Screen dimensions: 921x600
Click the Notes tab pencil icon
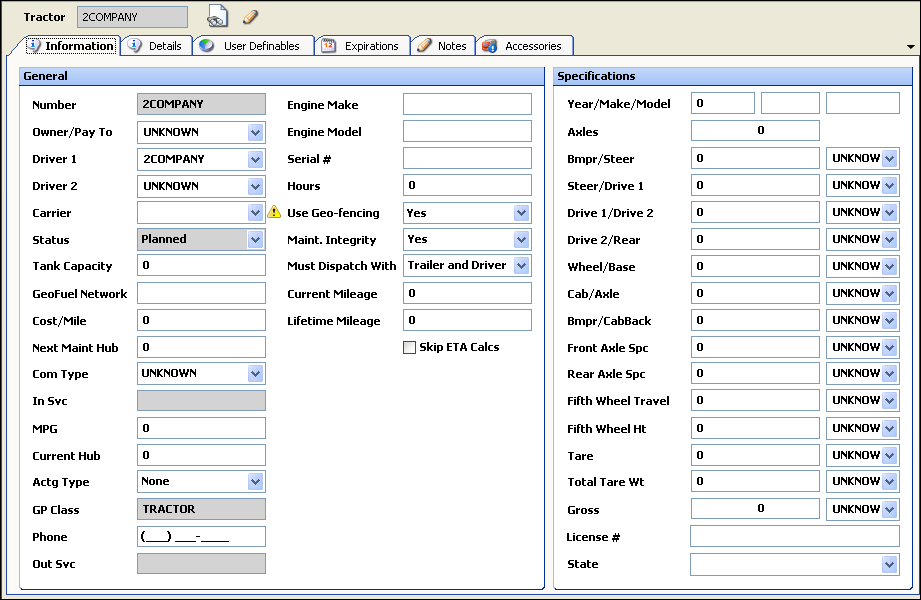424,46
